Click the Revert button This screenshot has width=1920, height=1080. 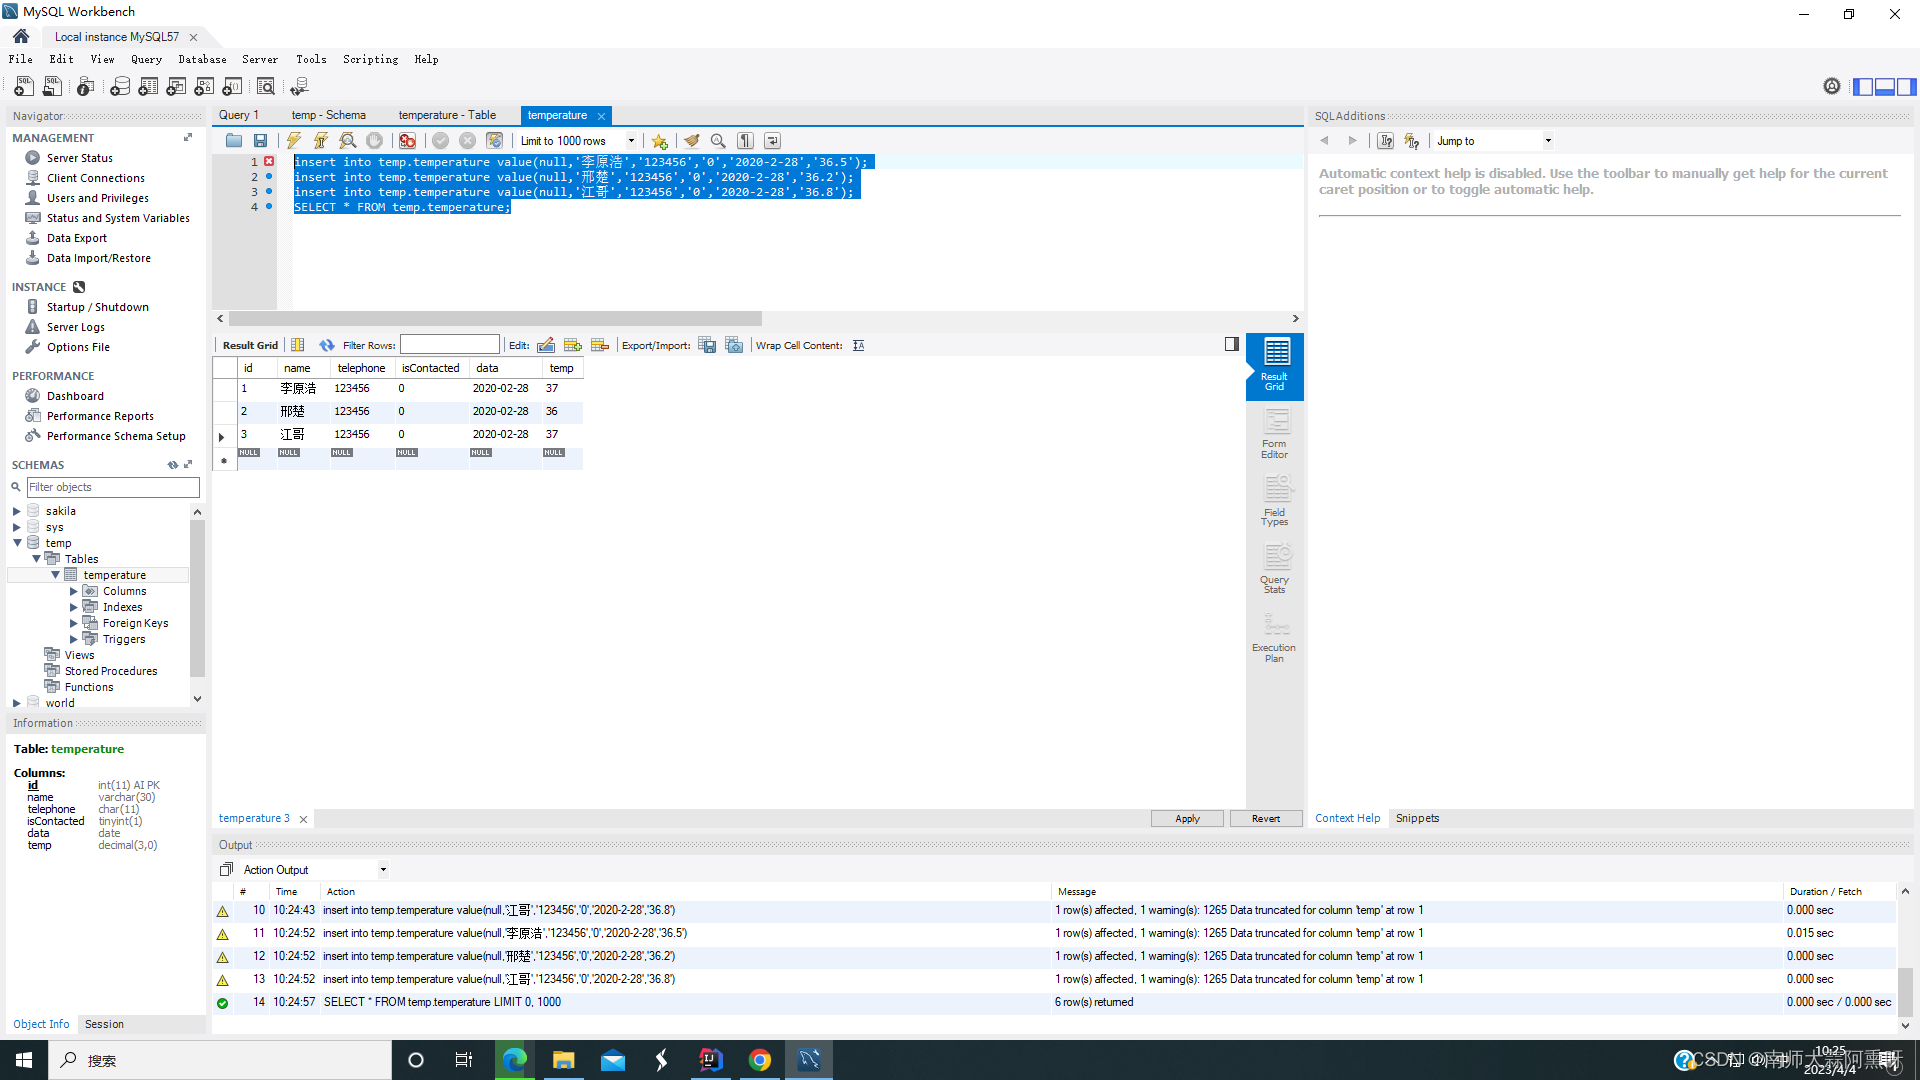coord(1265,818)
